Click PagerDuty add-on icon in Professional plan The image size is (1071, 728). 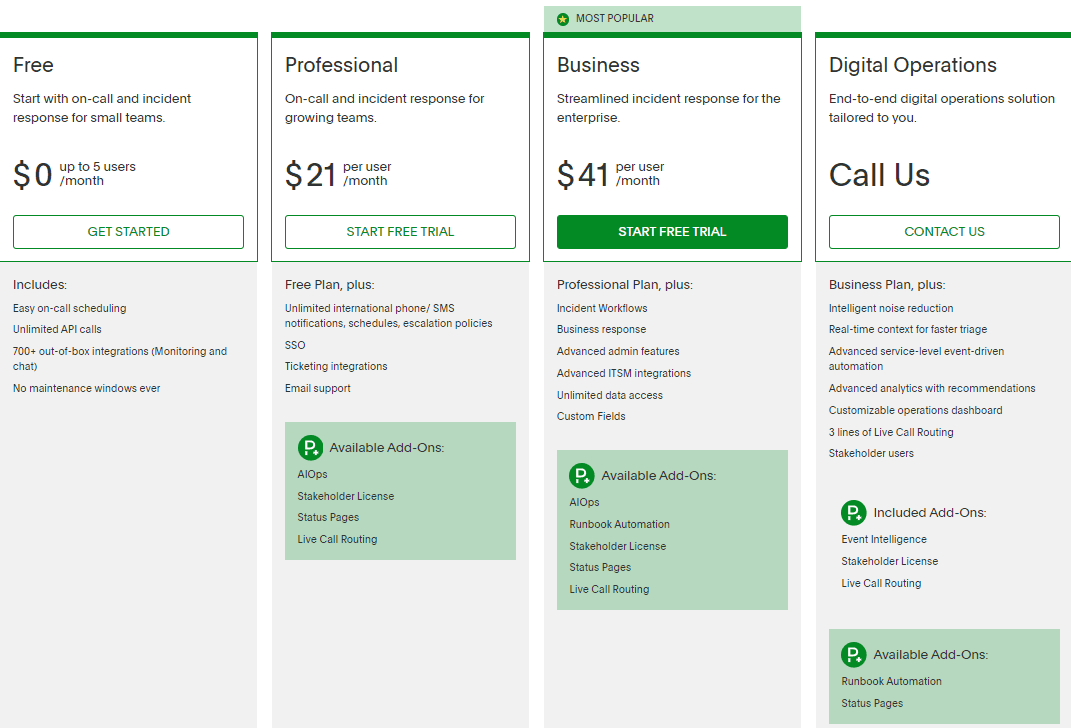[310, 448]
